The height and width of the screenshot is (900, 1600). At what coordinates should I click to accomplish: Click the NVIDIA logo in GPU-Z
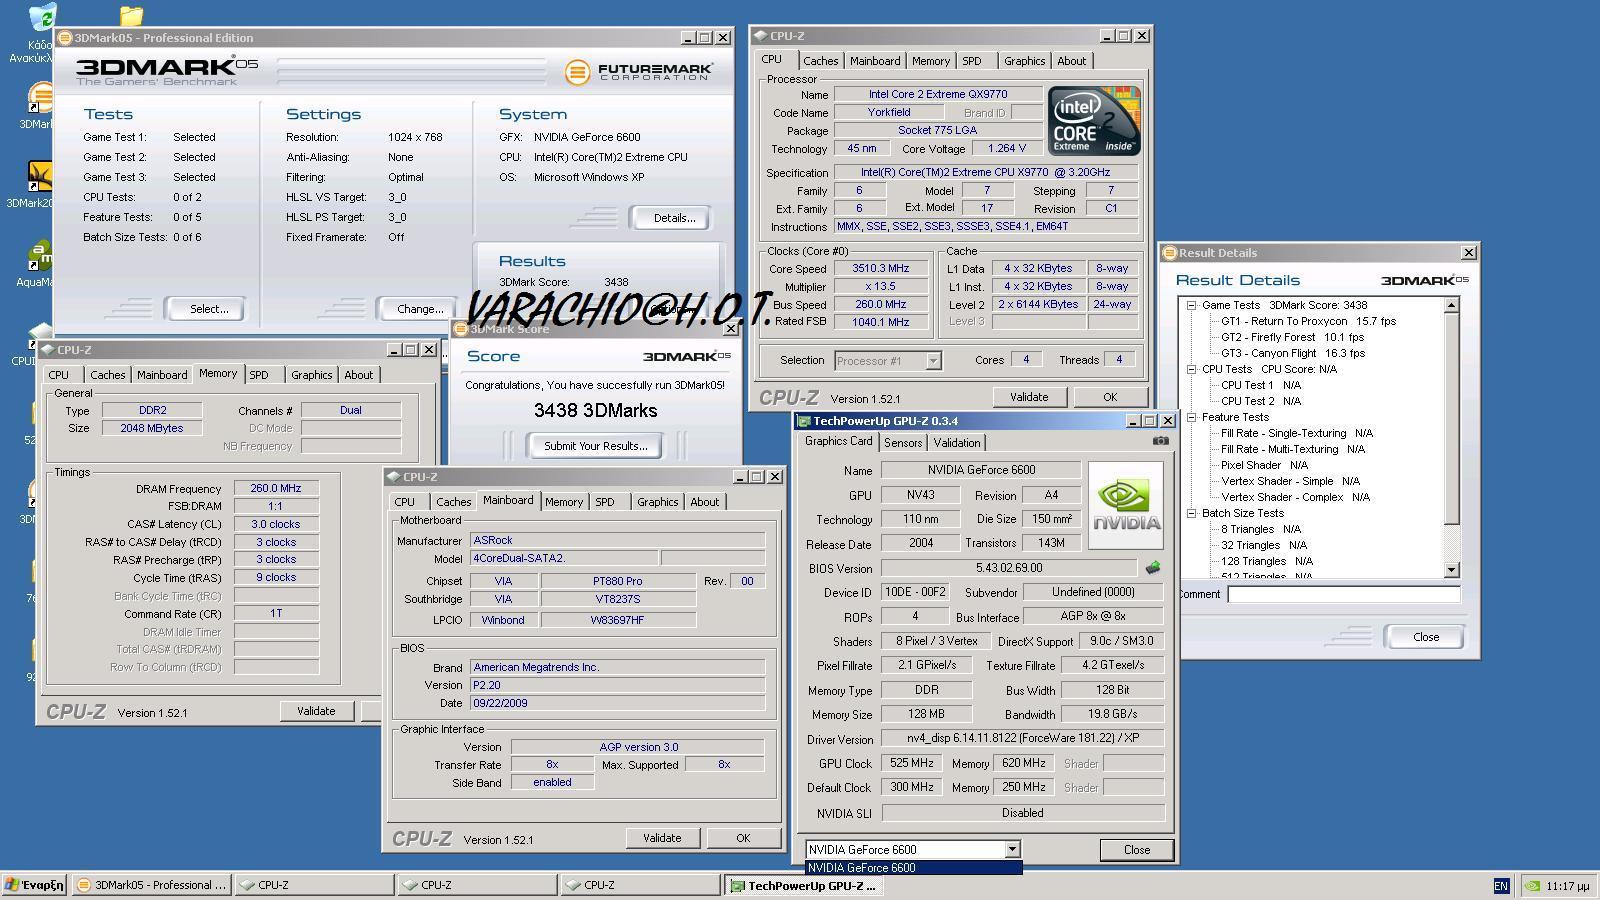1126,505
